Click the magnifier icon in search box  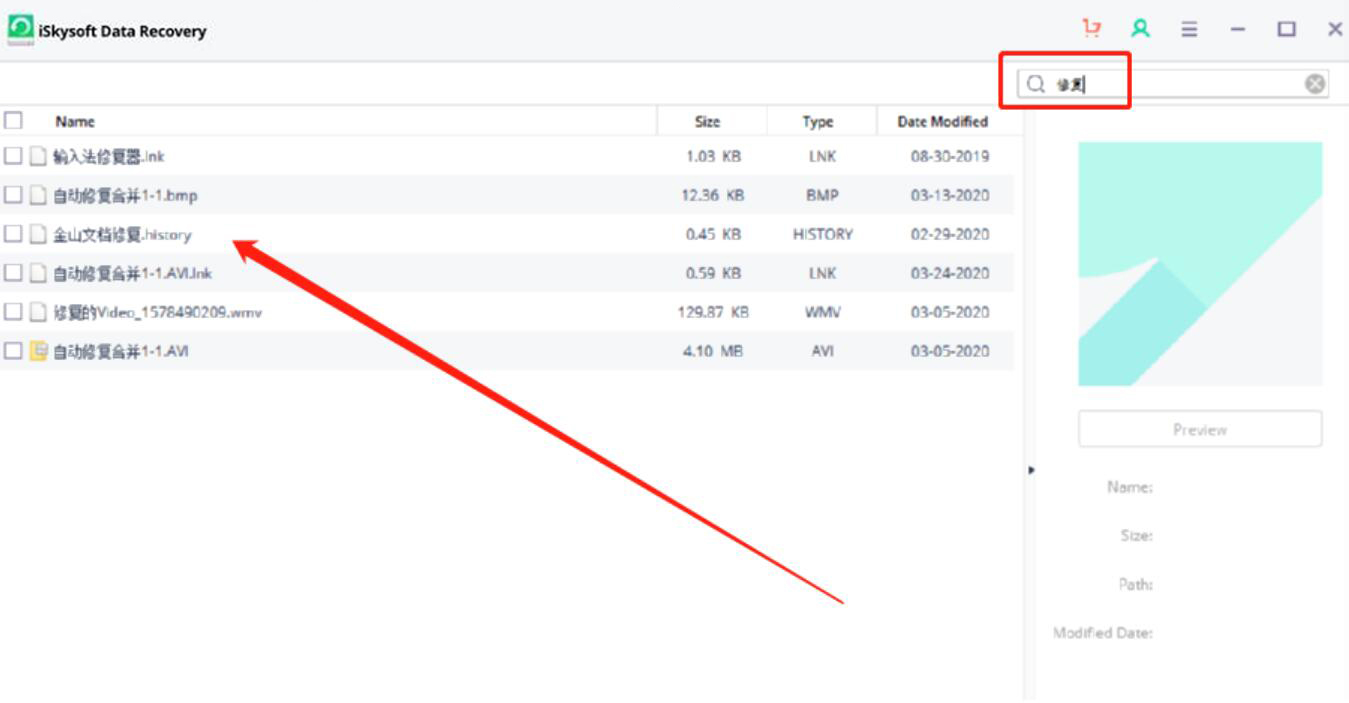(x=1036, y=84)
